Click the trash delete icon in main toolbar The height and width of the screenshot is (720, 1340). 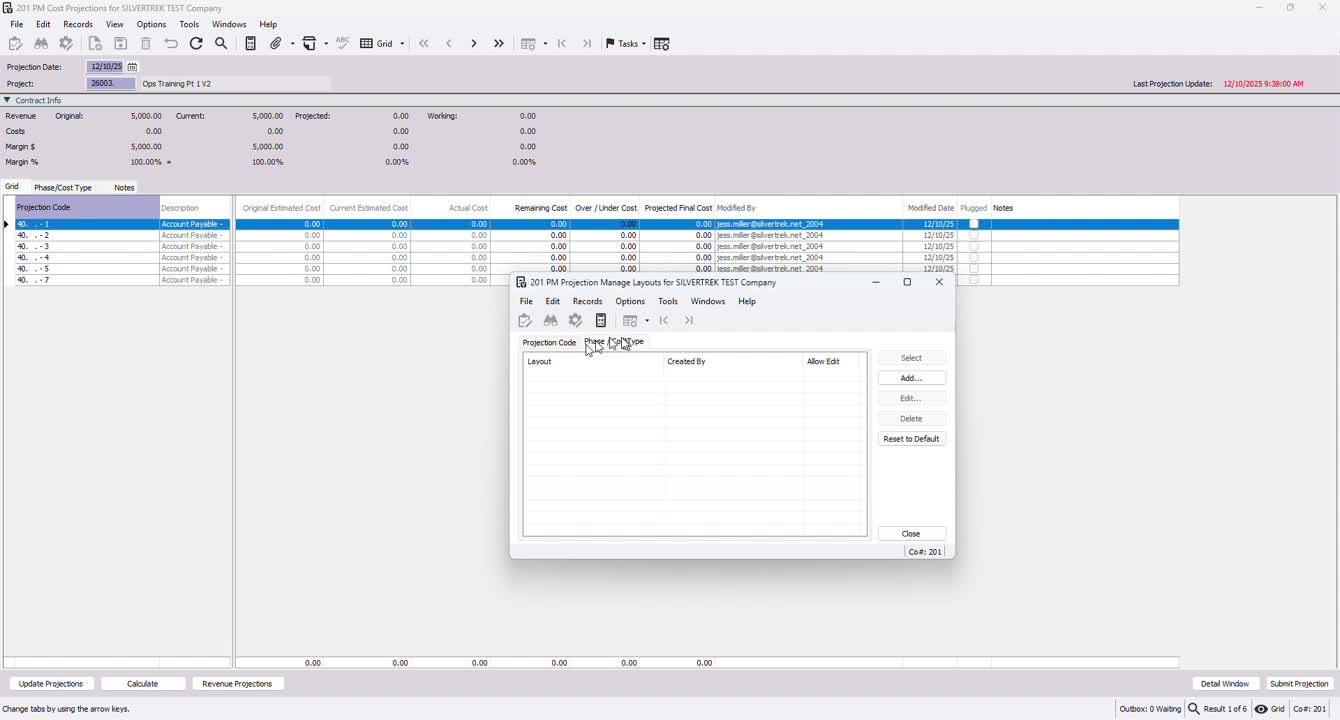146,44
